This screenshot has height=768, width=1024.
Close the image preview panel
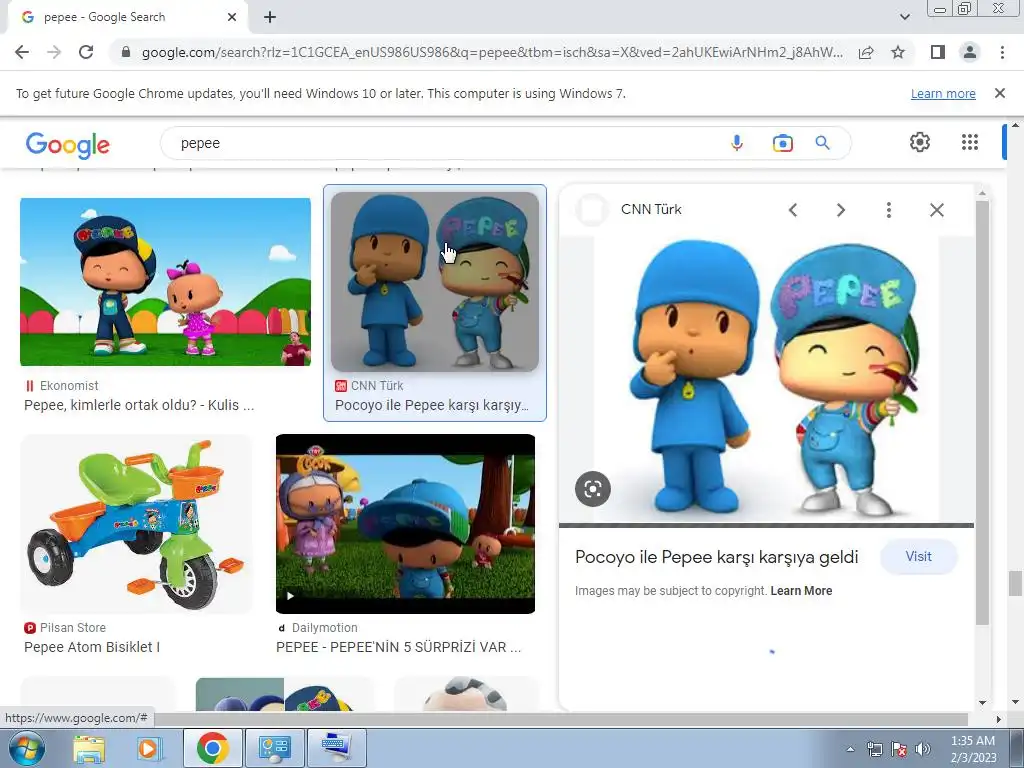(x=936, y=210)
